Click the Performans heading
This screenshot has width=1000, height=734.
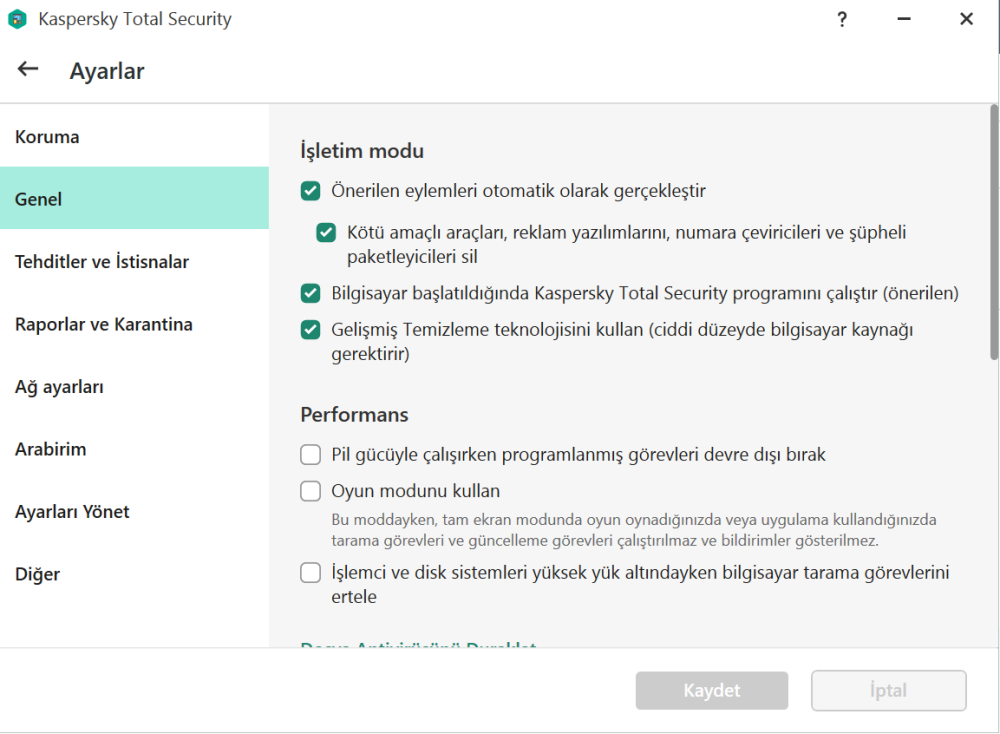(354, 415)
